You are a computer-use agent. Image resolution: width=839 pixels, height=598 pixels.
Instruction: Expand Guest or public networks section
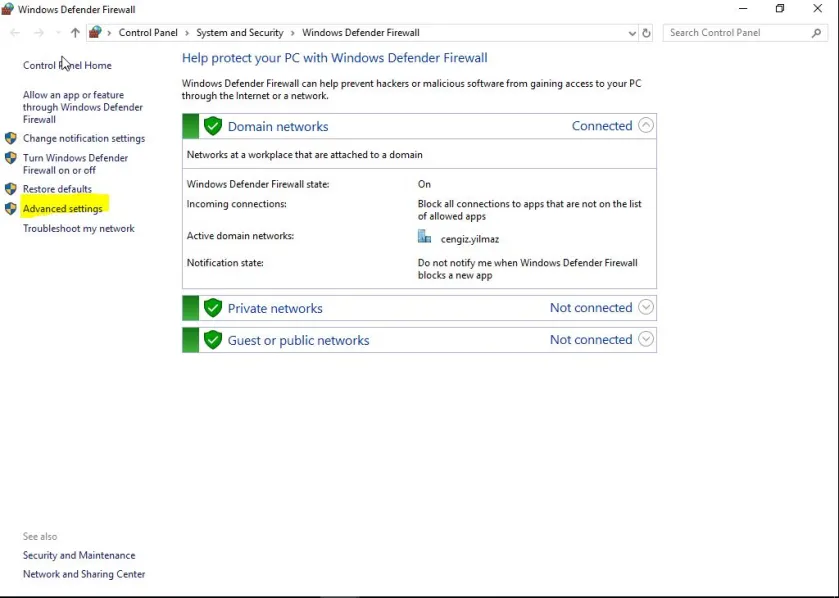tap(646, 340)
